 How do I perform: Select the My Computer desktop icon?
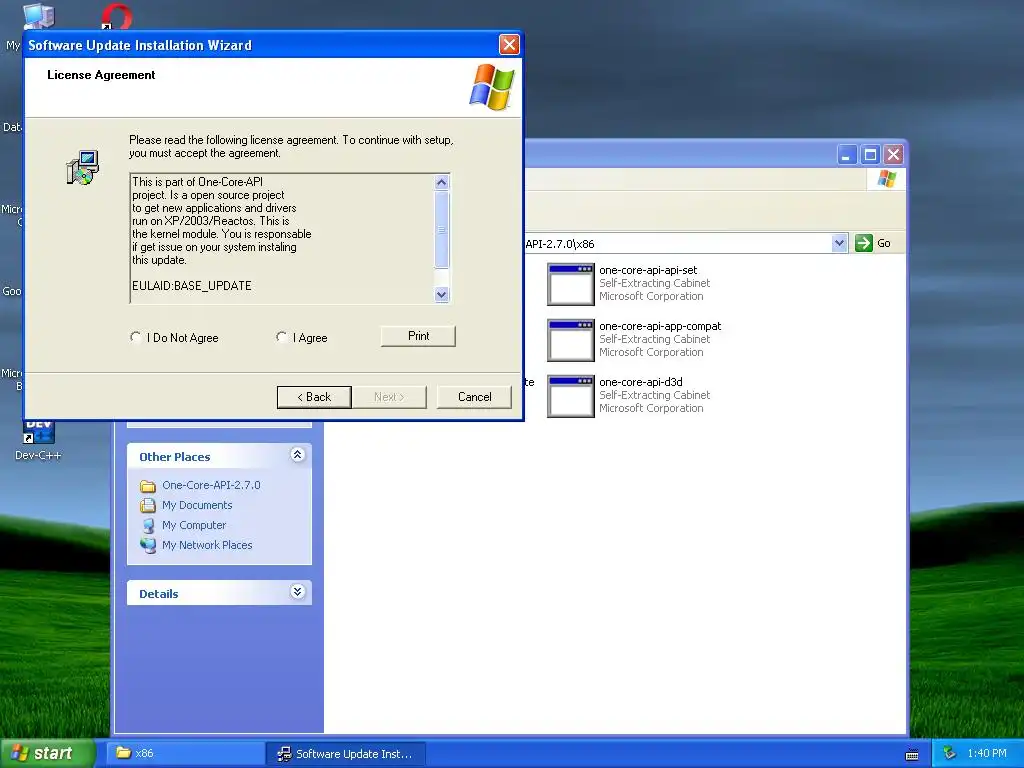(x=38, y=16)
